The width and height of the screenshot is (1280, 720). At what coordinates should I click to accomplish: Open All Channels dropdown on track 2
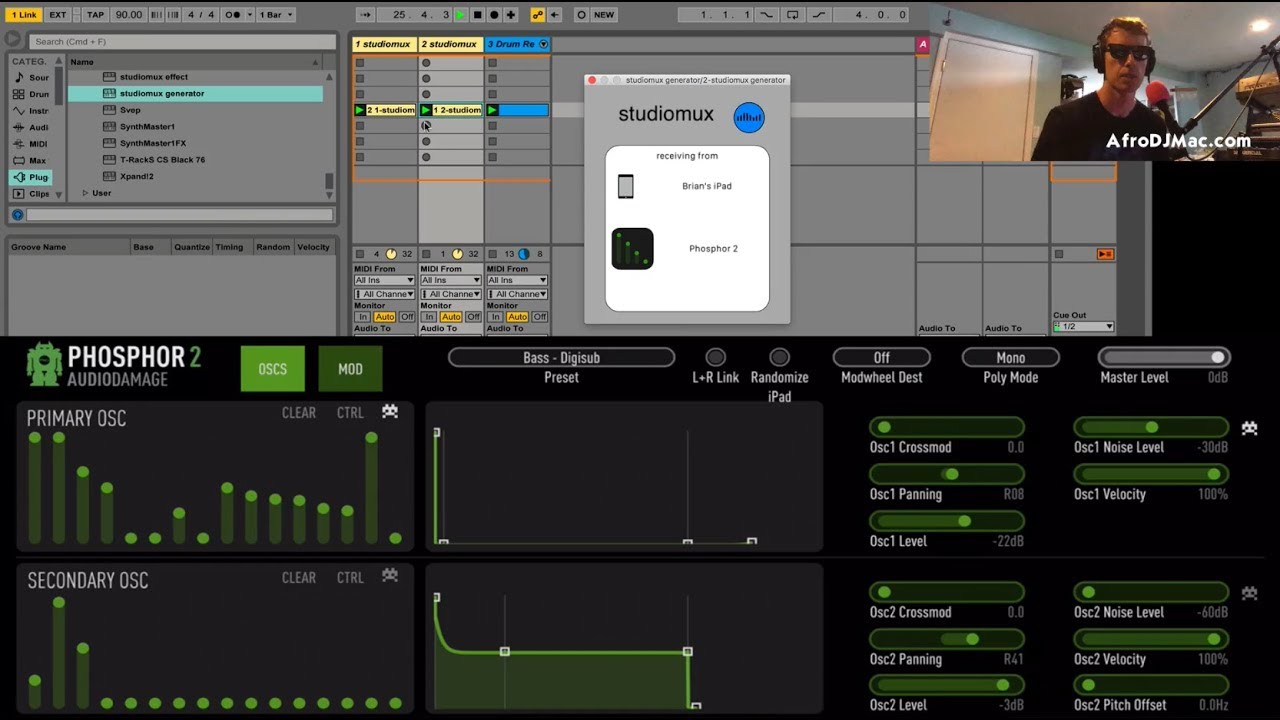click(x=450, y=294)
